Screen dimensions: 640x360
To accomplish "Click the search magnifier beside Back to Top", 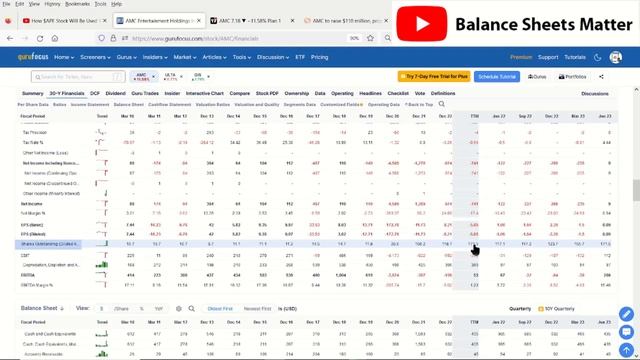I will [x=442, y=104].
